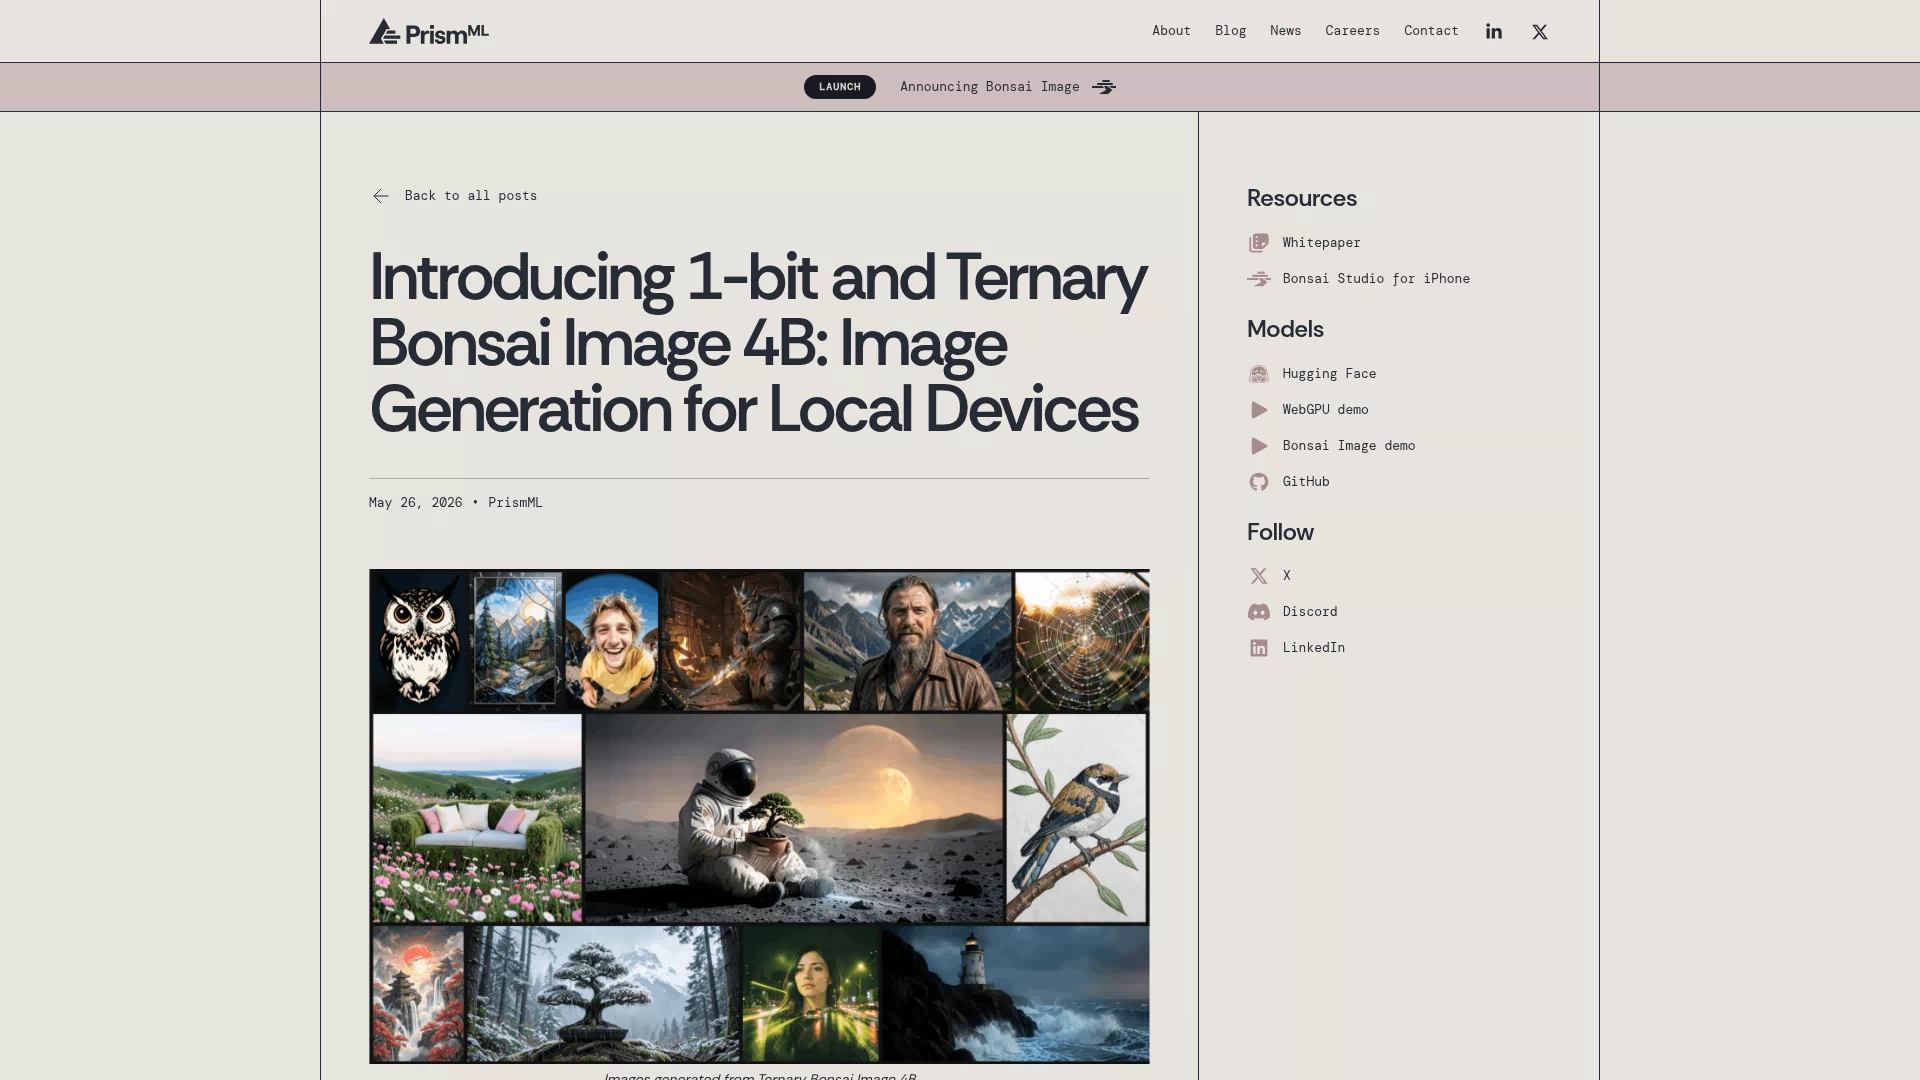
Task: Open the About menu item
Action: pos(1171,31)
